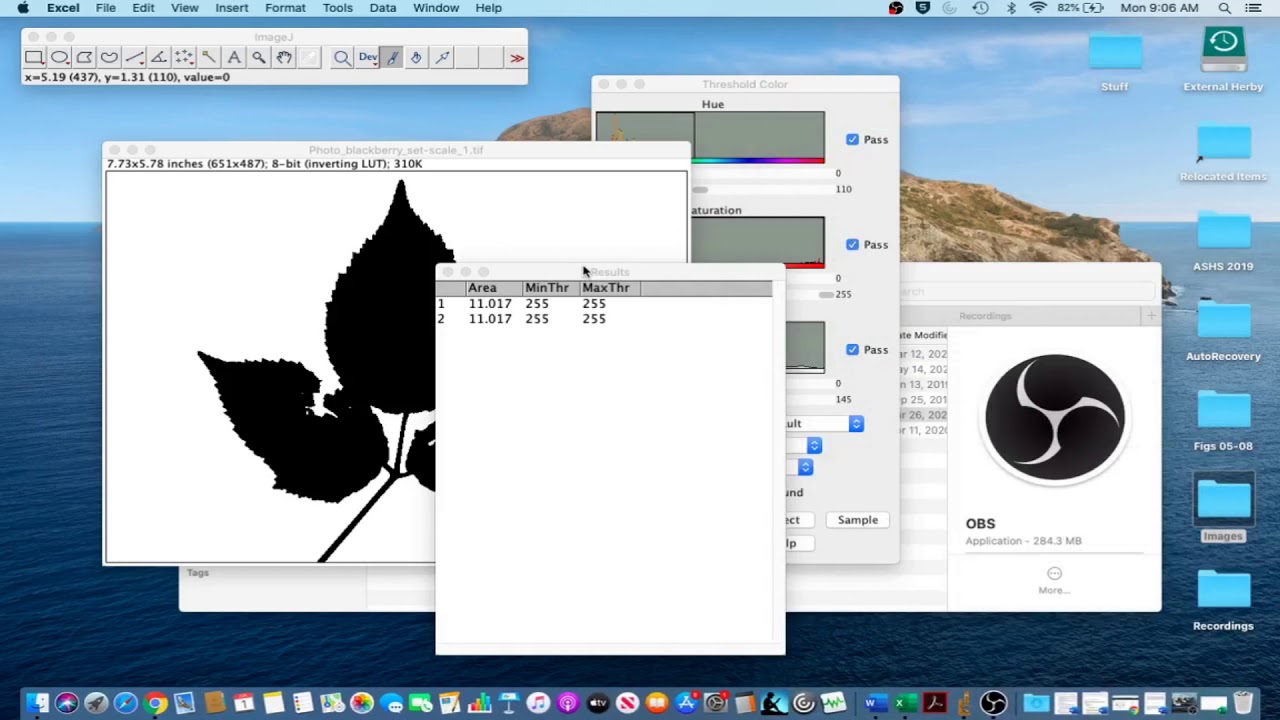The image size is (1280, 720).
Task: Open the More Tools double-arrow menu
Action: pyautogui.click(x=517, y=58)
